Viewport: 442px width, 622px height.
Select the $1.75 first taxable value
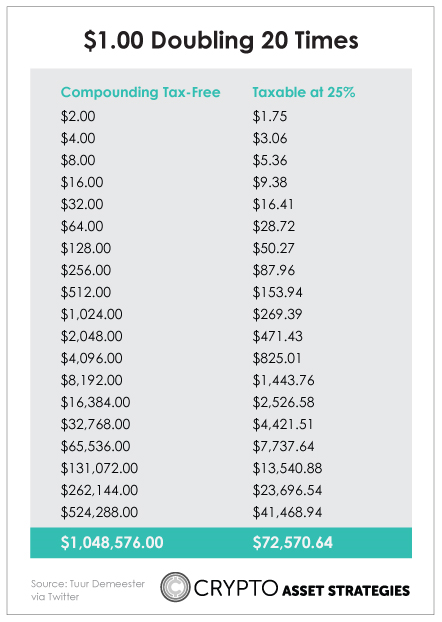270,116
